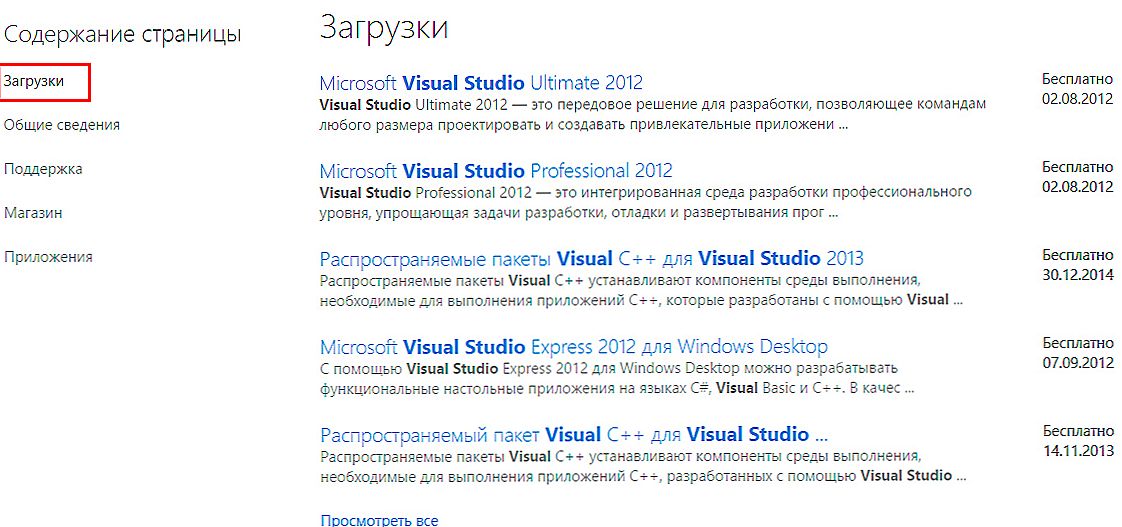1122x527 pixels.
Task: Click the date 02.08.2012 beside Ultimate 2012
Action: pos(1078,99)
